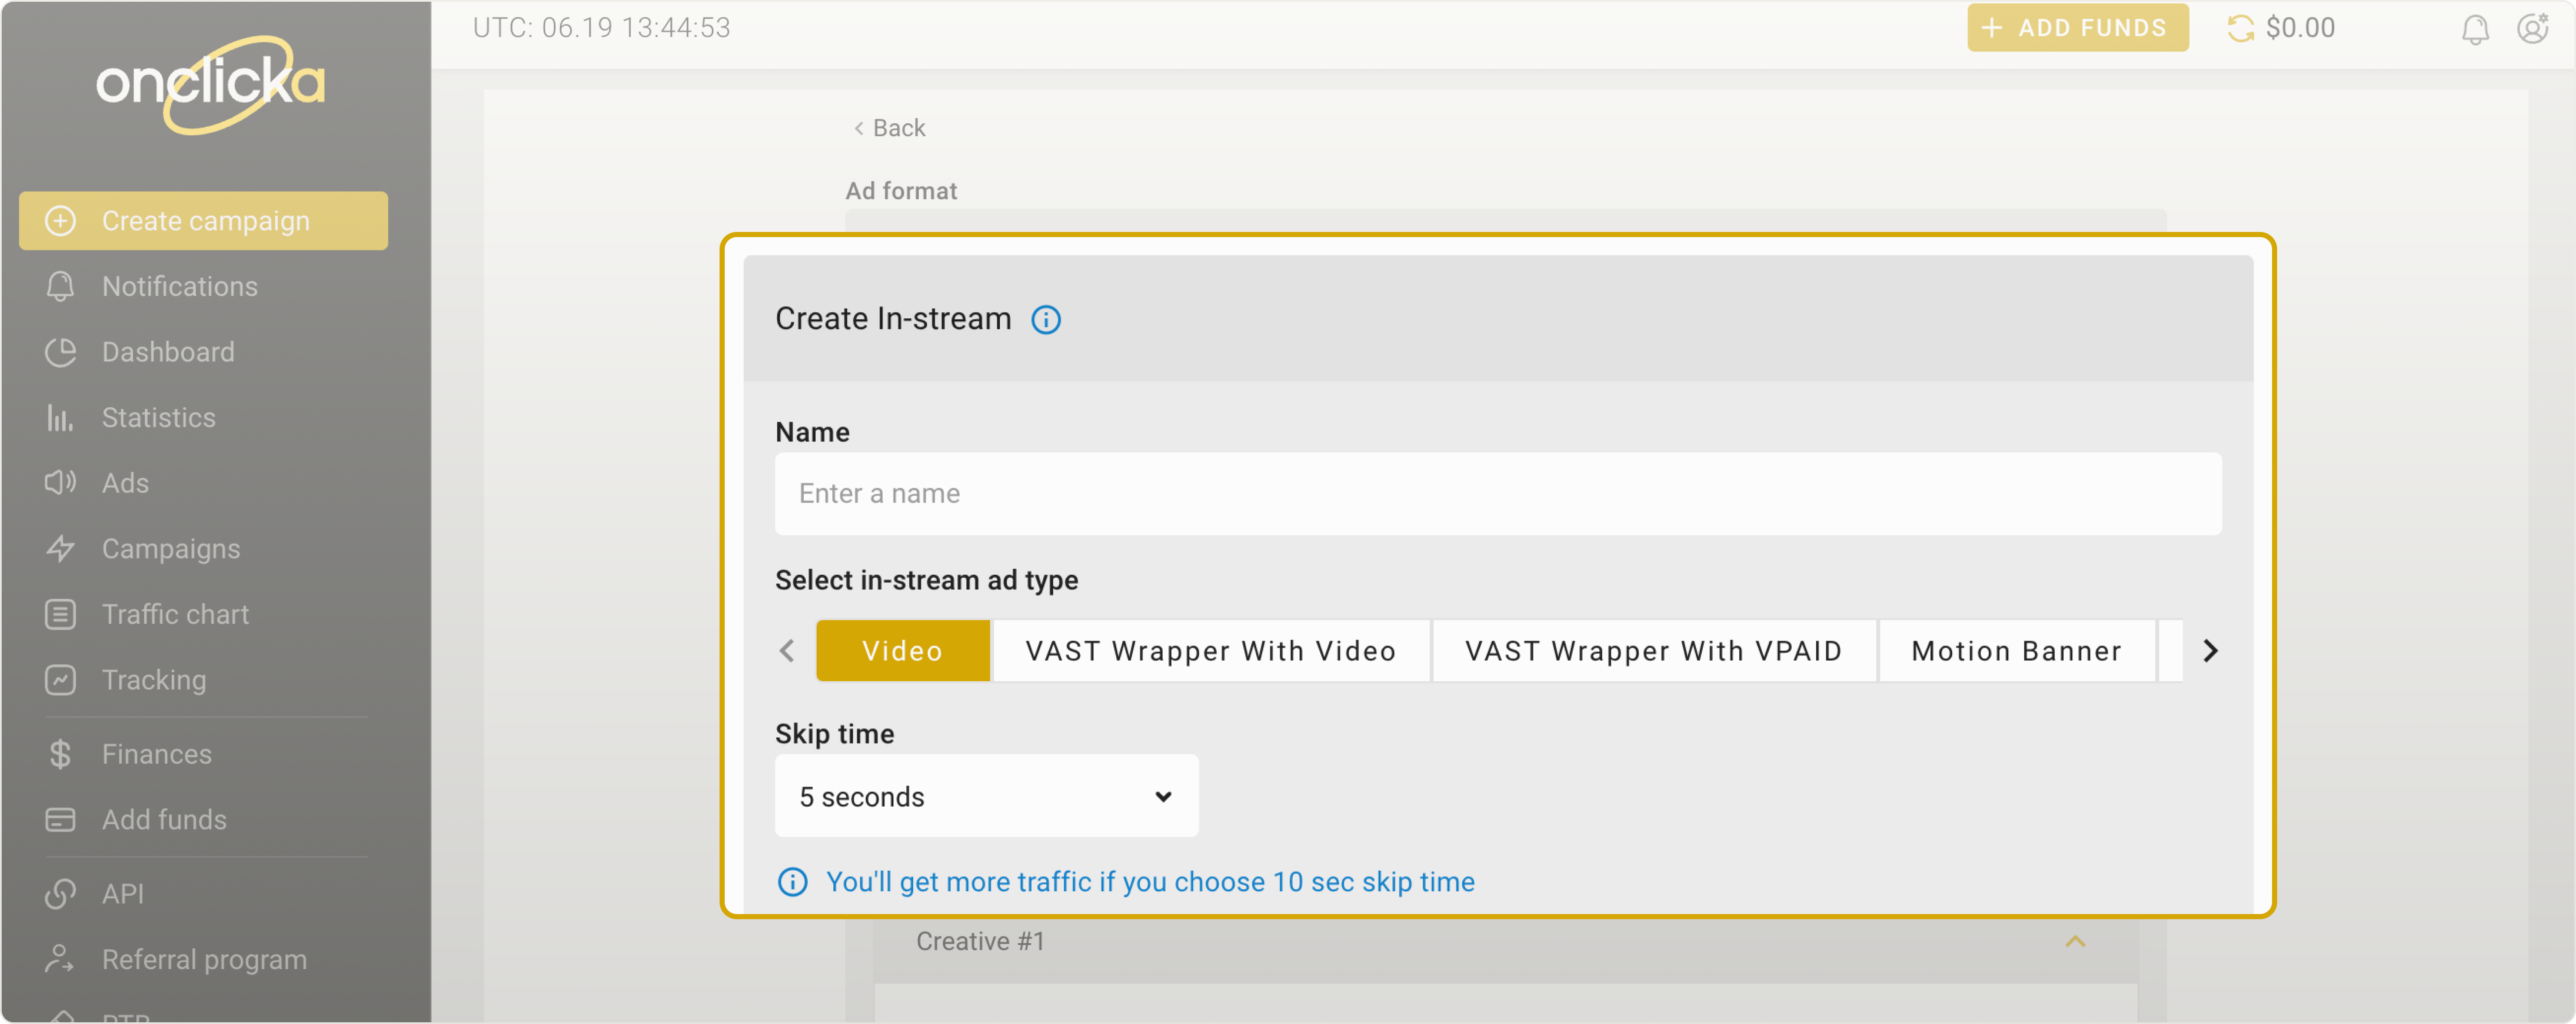
Task: Open Statistics via the bar chart icon
Action: click(60, 418)
